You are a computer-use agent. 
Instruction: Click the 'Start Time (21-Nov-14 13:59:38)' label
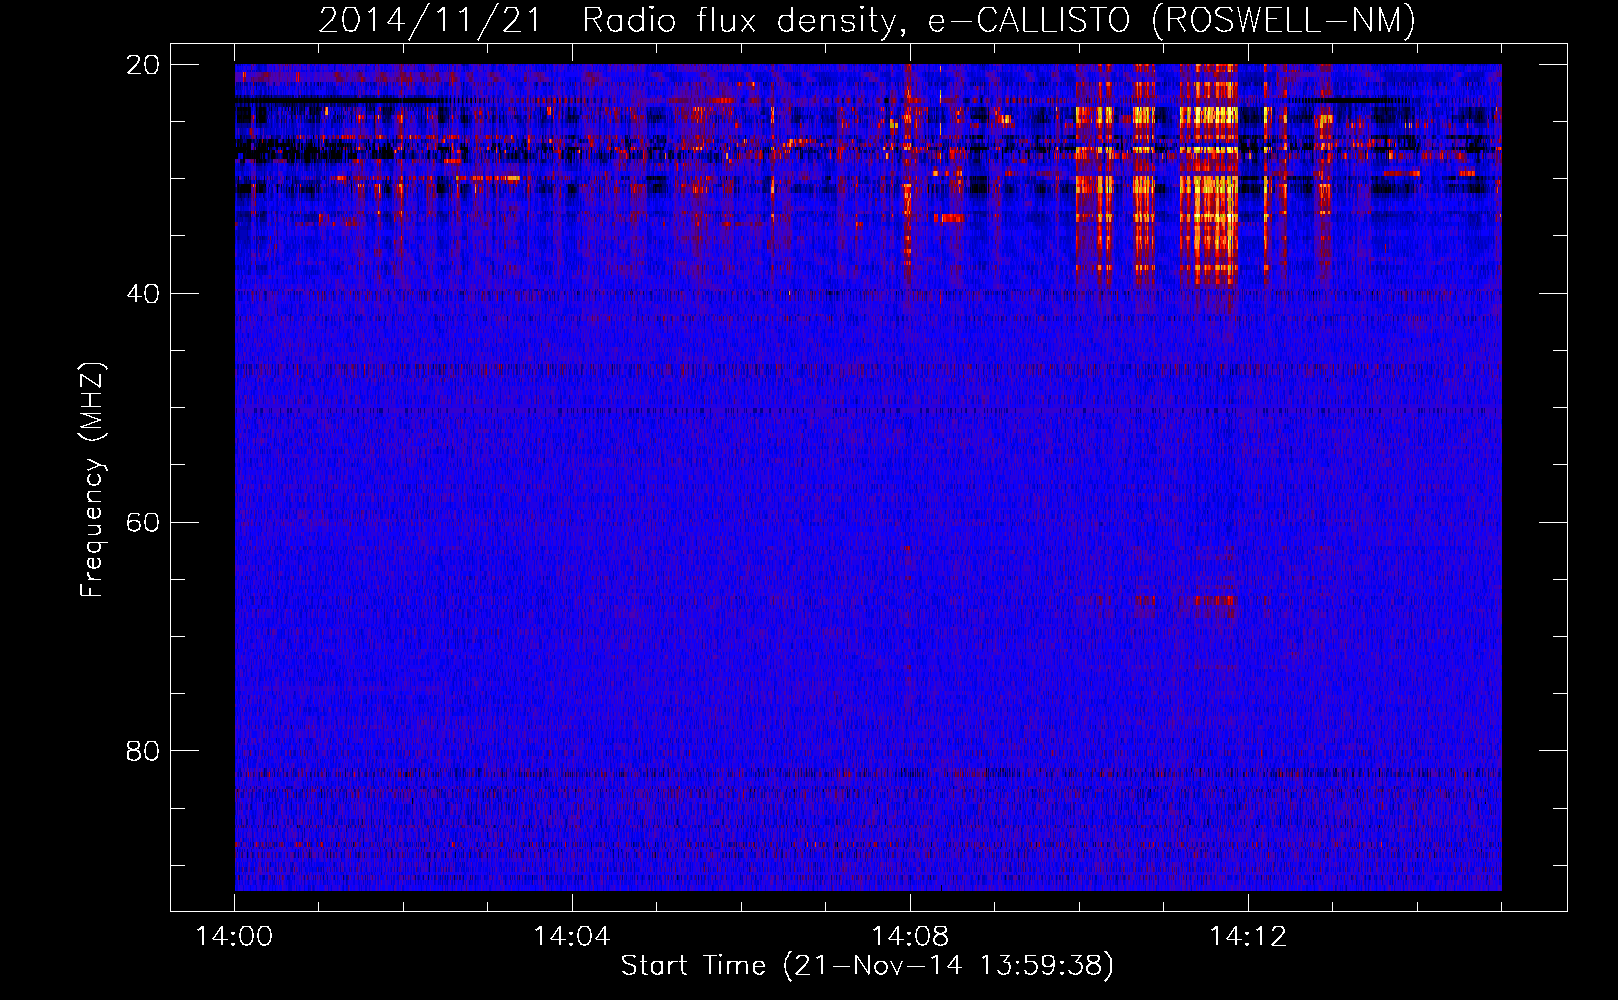point(867,966)
